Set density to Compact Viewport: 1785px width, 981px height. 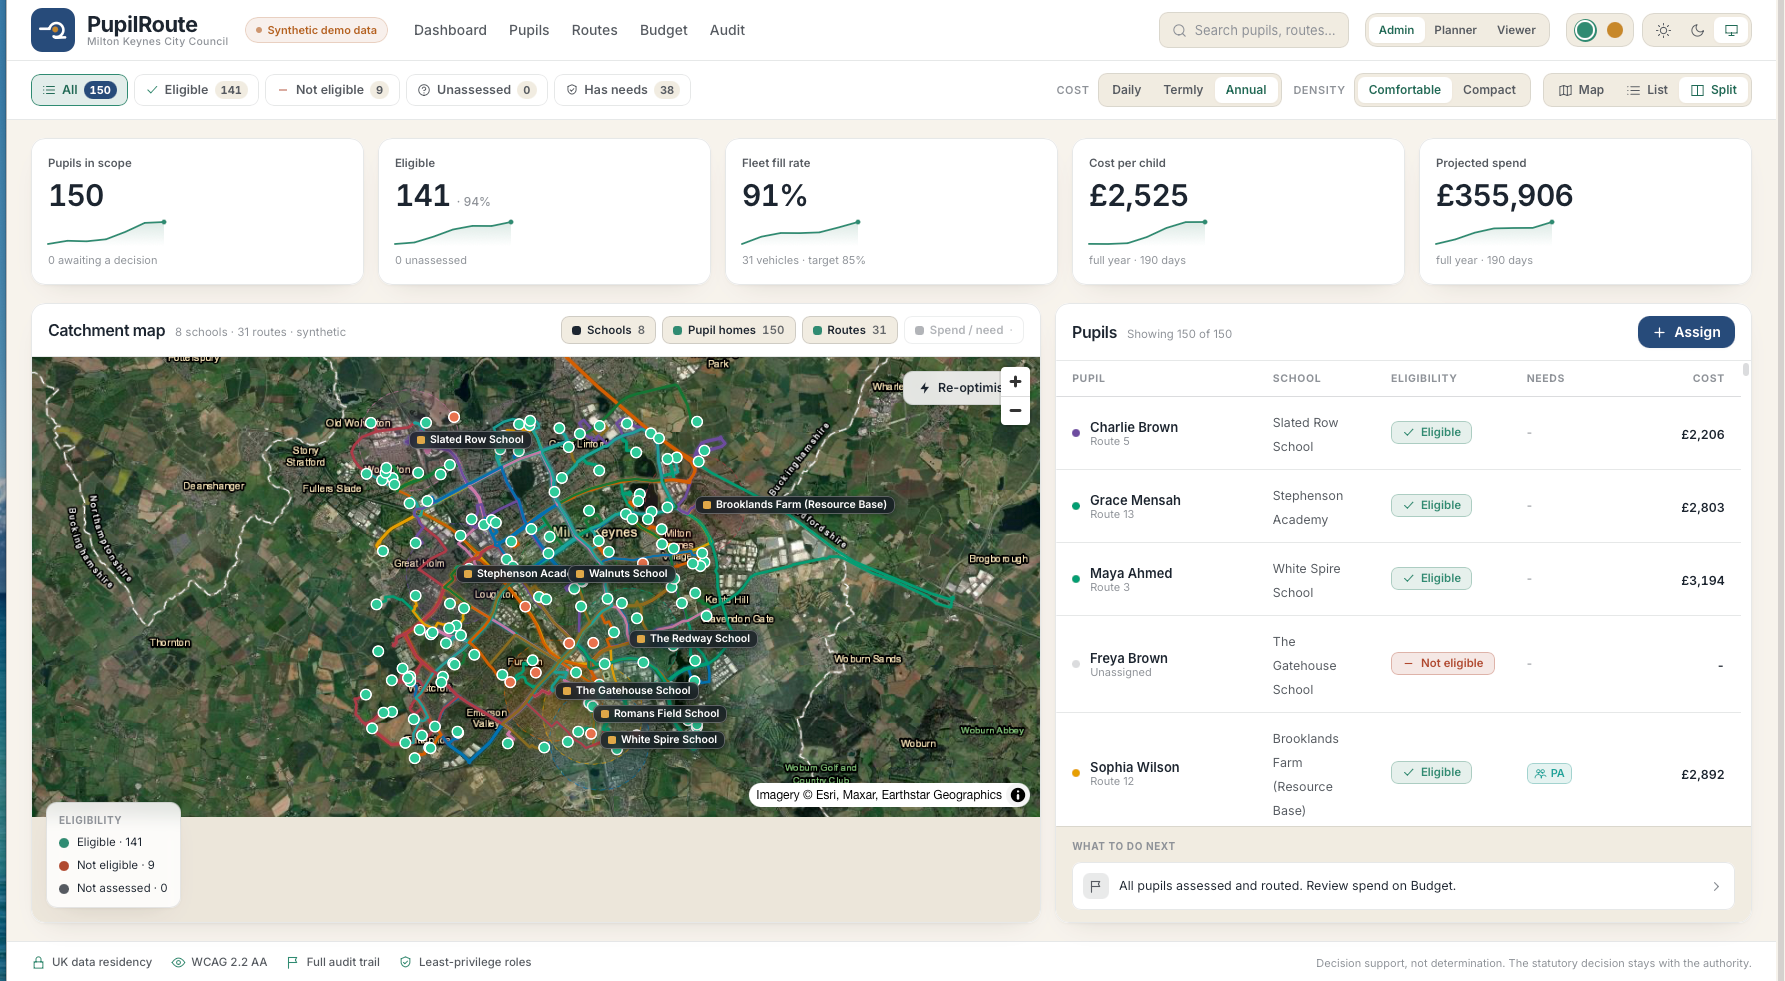(x=1489, y=90)
